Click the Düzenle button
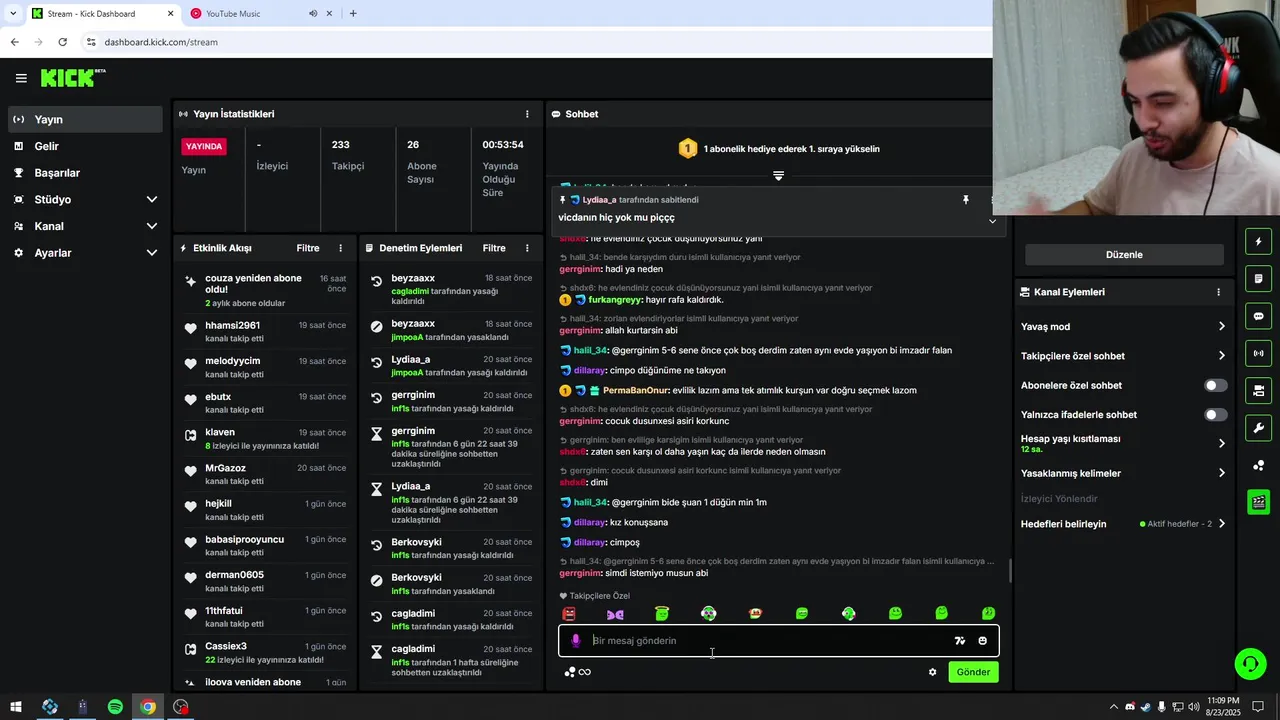This screenshot has width=1280, height=720. 1124,254
